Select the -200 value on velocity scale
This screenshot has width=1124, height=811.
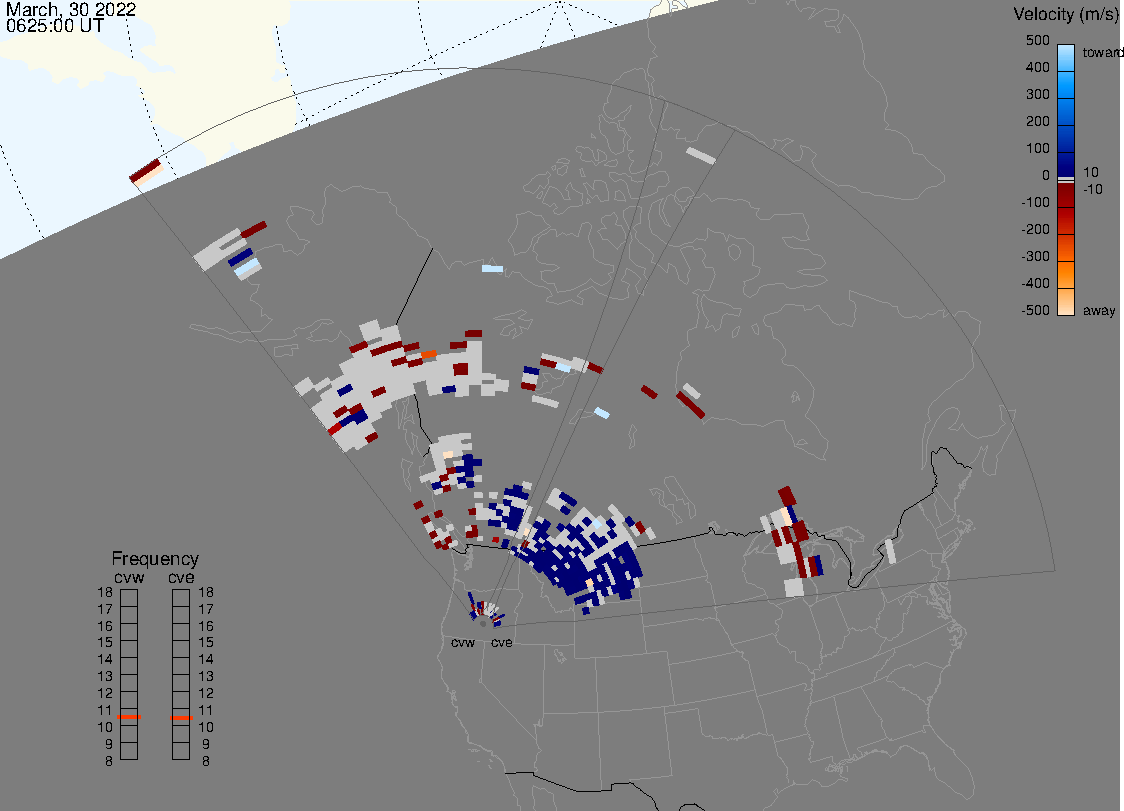[1035, 229]
